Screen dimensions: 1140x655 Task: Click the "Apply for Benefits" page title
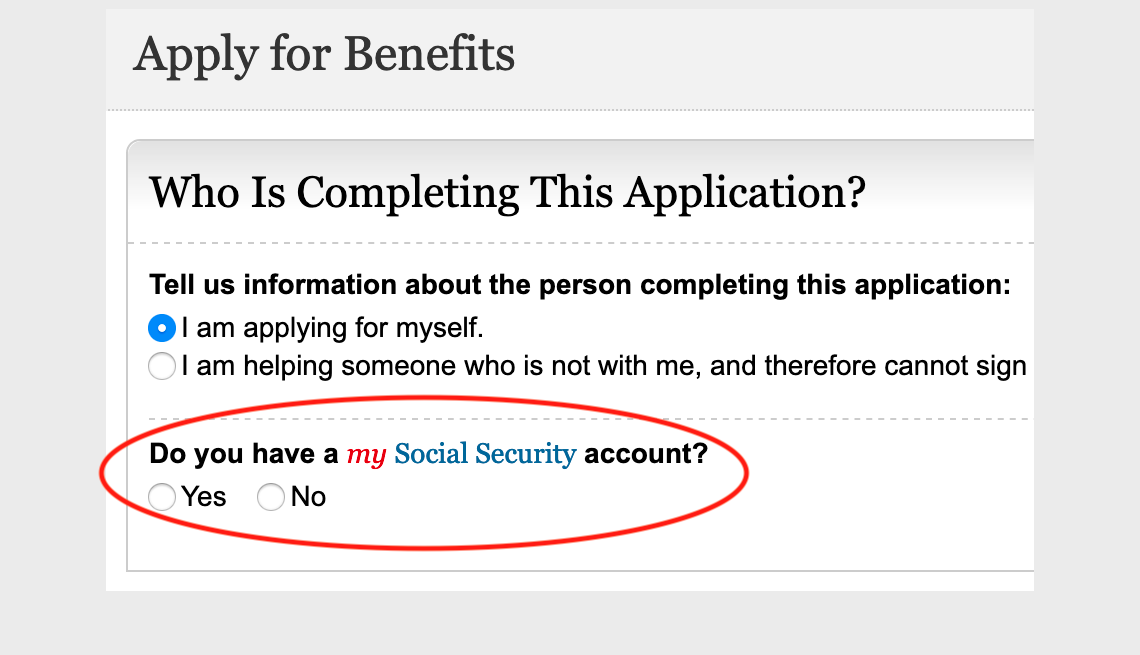[326, 56]
